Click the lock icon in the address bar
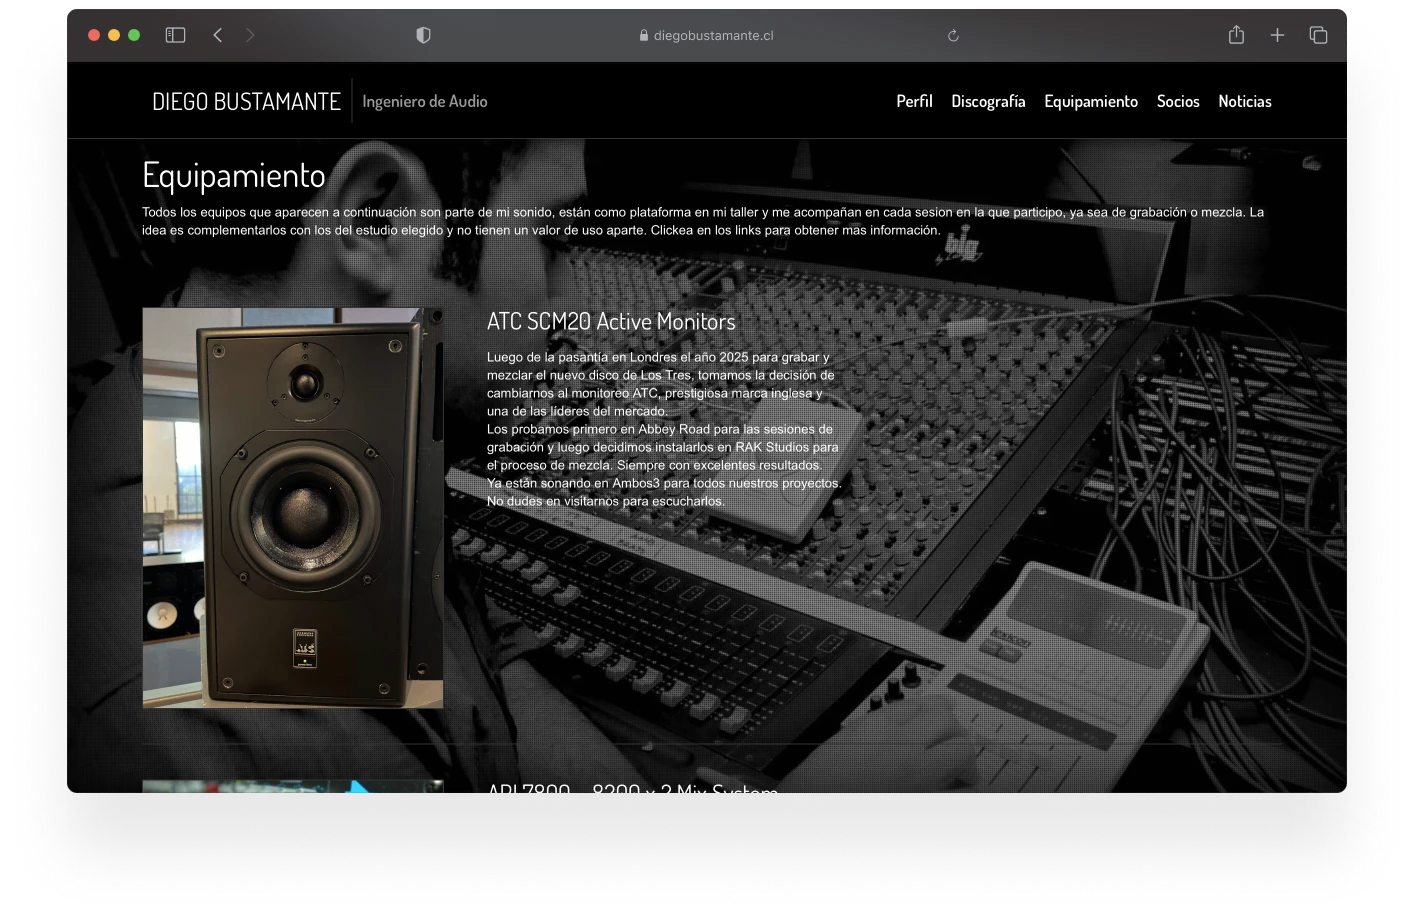Image resolution: width=1414 pixels, height=918 pixels. pos(644,35)
